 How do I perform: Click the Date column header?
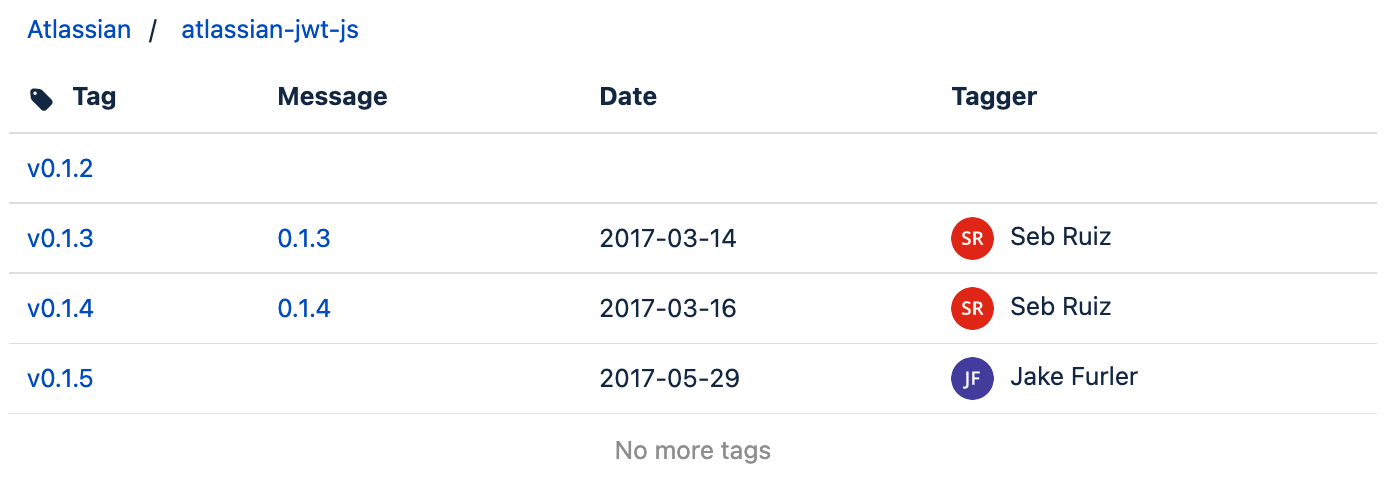tap(628, 97)
